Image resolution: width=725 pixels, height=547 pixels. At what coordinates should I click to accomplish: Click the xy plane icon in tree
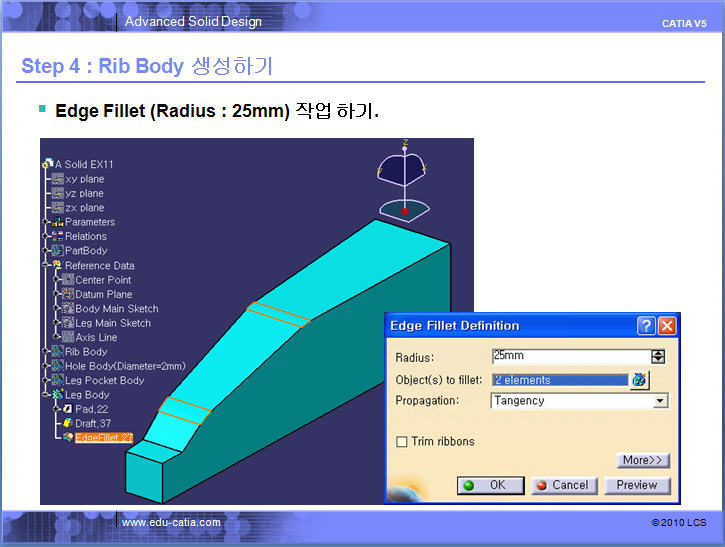tap(57, 179)
